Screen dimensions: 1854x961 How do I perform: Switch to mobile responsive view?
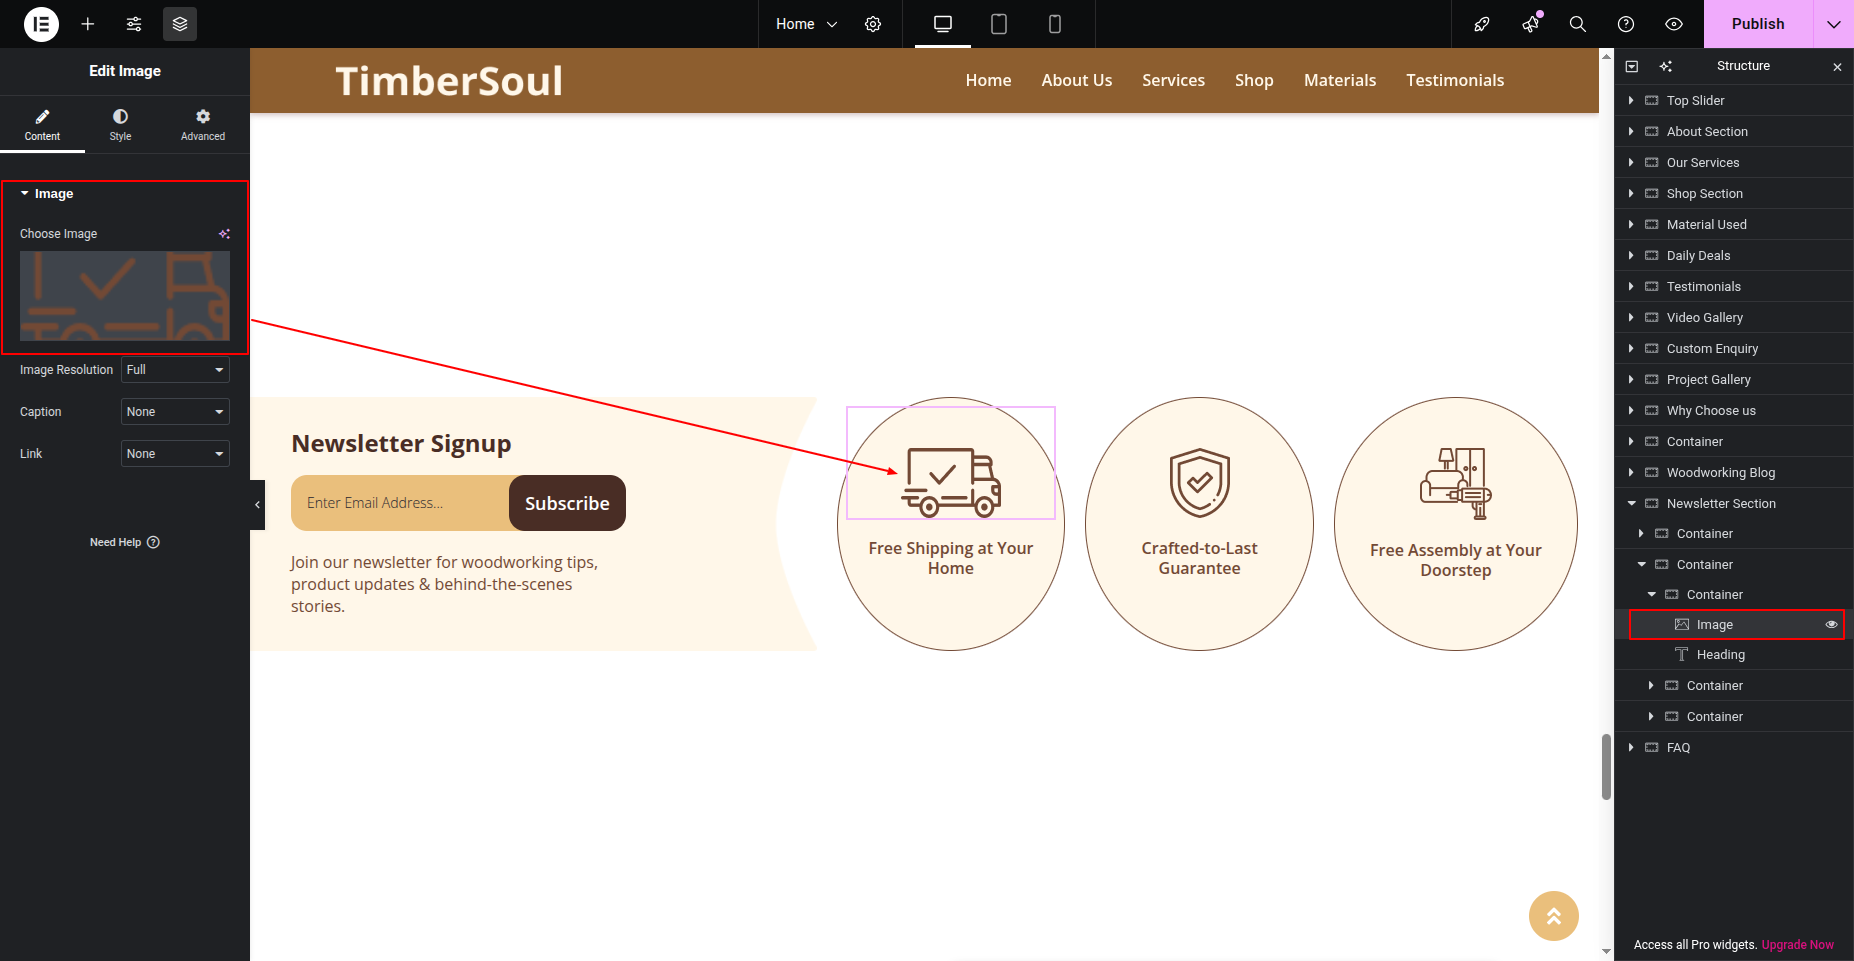pyautogui.click(x=1054, y=24)
